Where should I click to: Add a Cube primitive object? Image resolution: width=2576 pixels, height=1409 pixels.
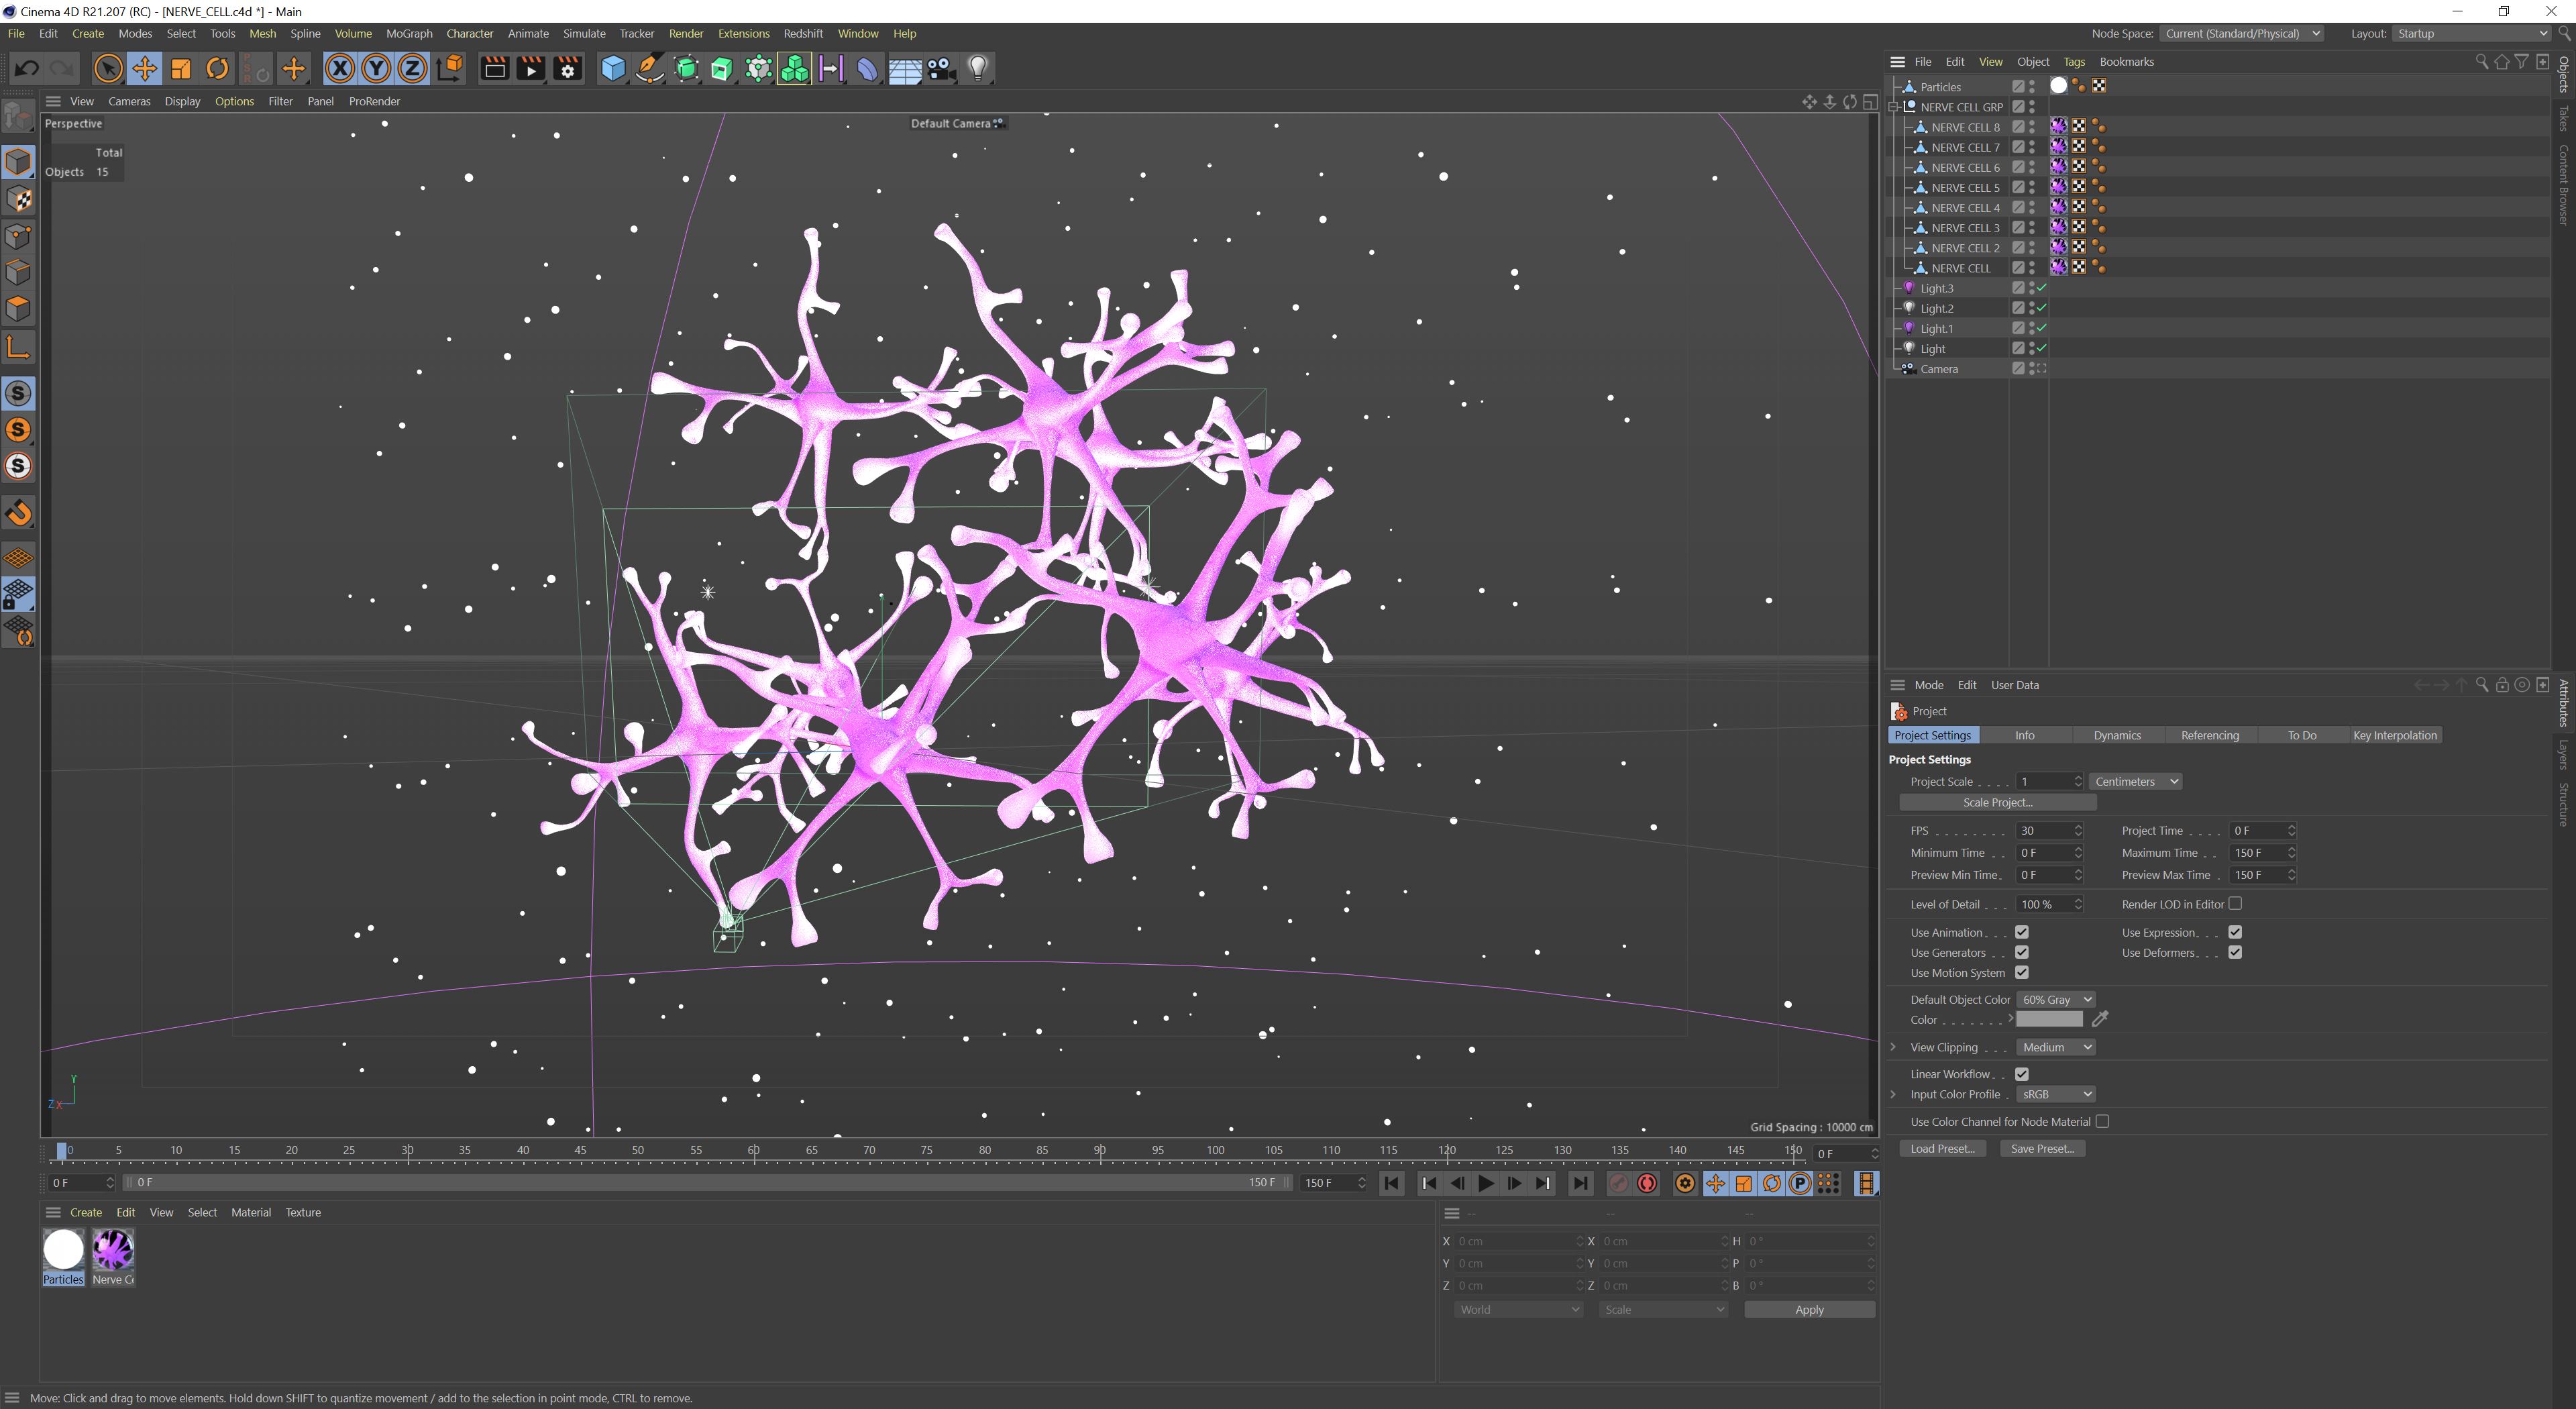[613, 68]
